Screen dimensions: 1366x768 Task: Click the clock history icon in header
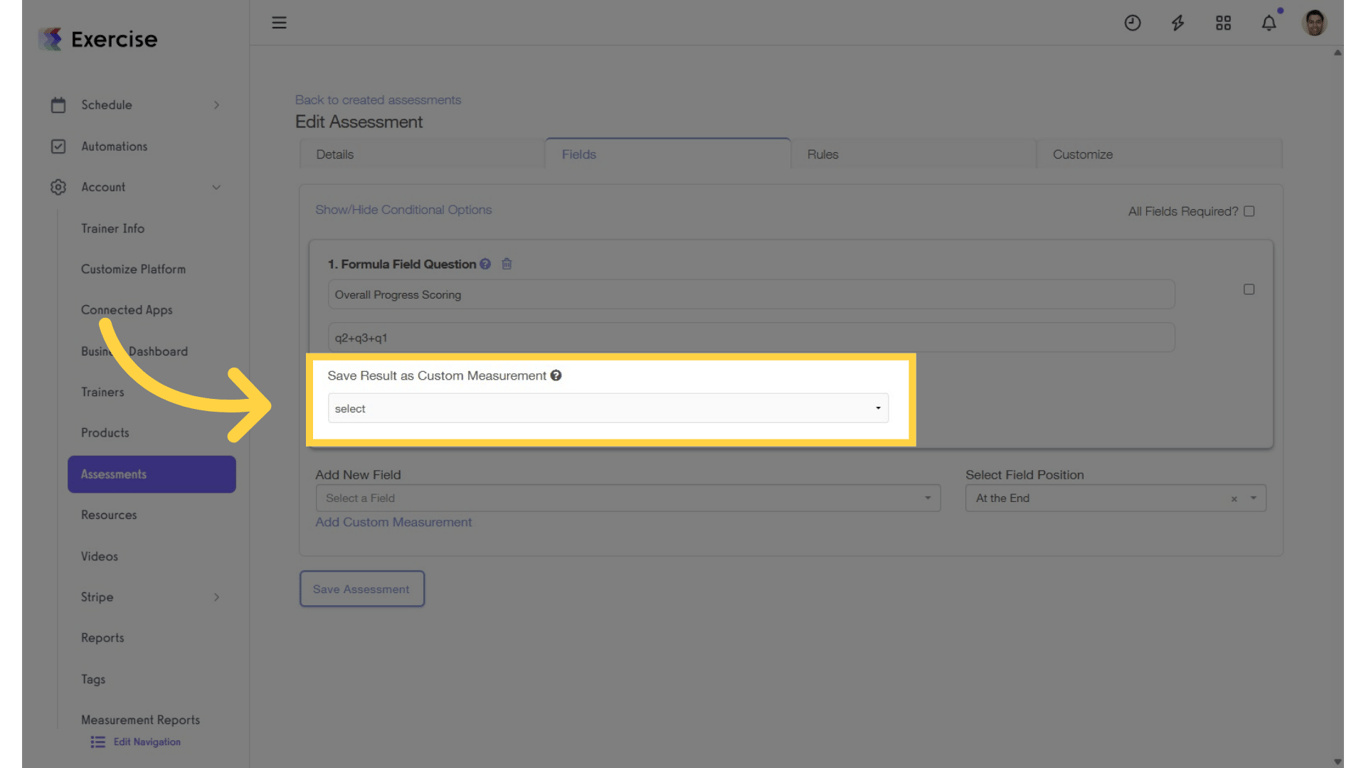point(1132,22)
